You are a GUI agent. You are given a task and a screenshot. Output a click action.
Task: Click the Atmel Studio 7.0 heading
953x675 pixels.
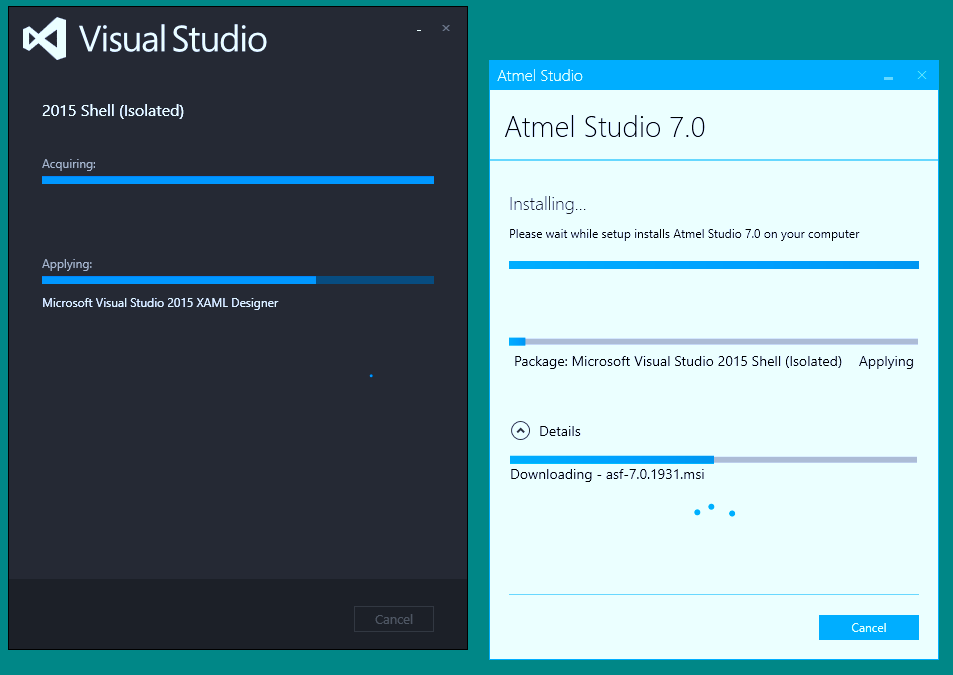[x=605, y=128]
